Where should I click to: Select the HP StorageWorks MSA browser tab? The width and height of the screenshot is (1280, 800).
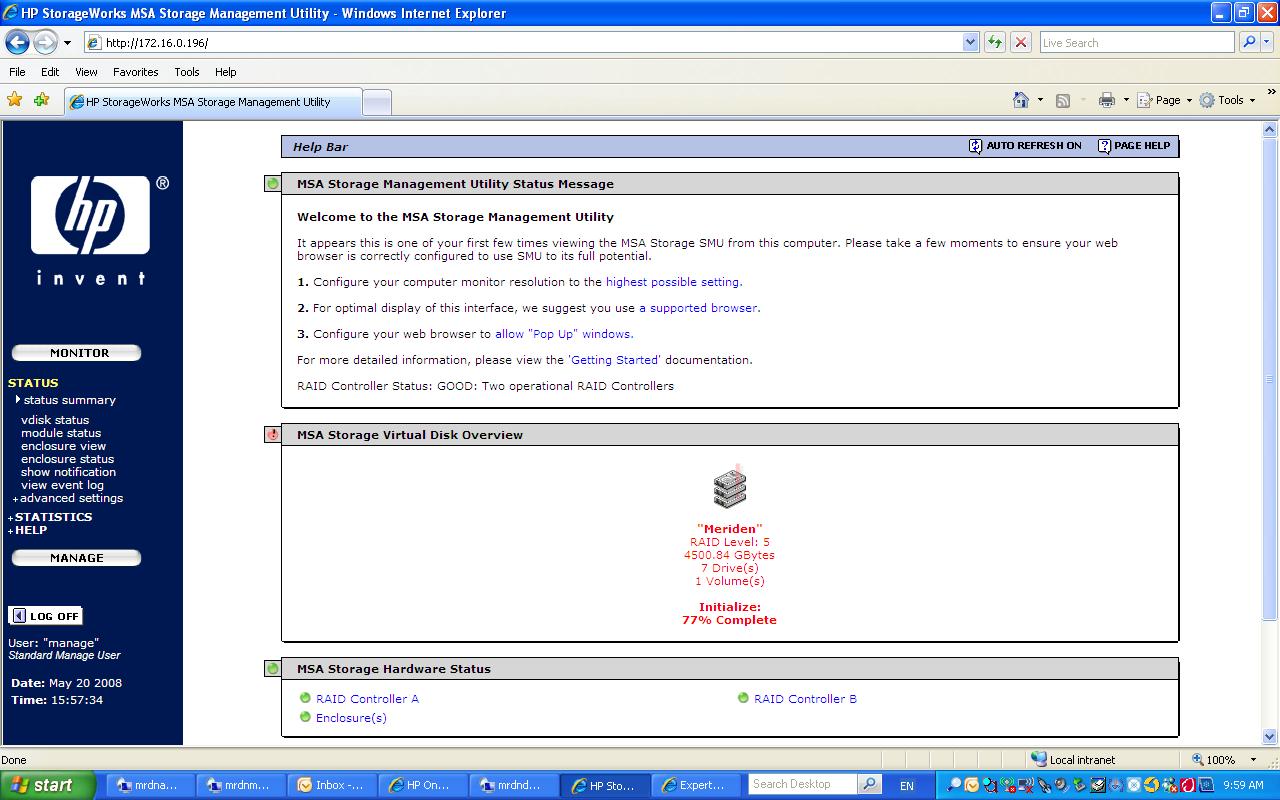pyautogui.click(x=208, y=102)
